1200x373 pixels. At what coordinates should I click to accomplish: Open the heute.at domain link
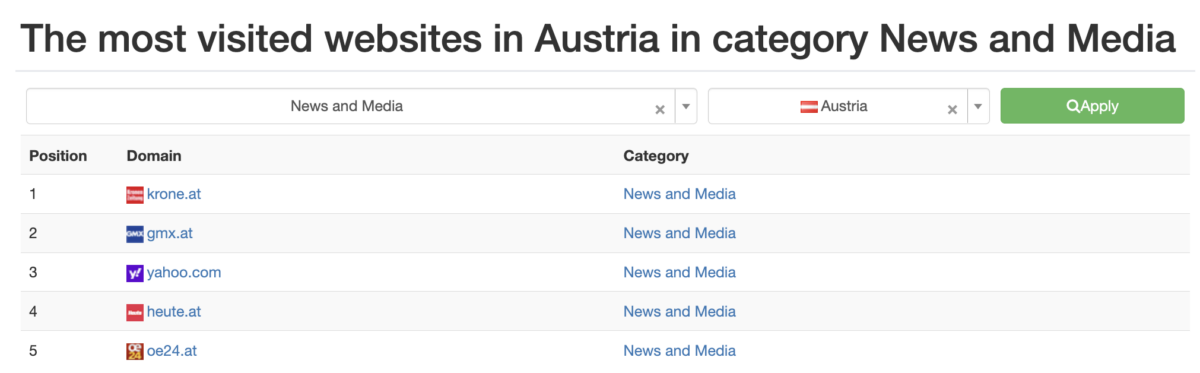coord(174,312)
